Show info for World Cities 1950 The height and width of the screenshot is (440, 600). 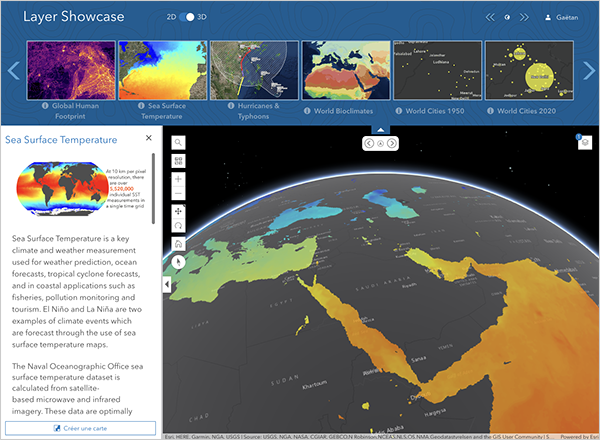click(399, 111)
